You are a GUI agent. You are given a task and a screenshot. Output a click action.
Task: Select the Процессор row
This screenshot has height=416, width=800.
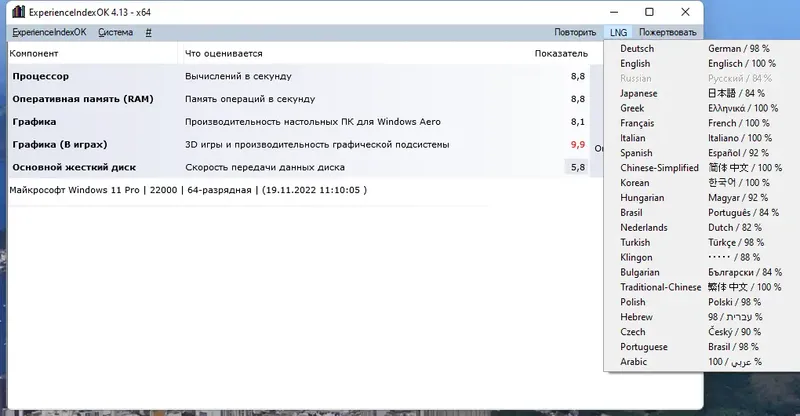[298, 76]
